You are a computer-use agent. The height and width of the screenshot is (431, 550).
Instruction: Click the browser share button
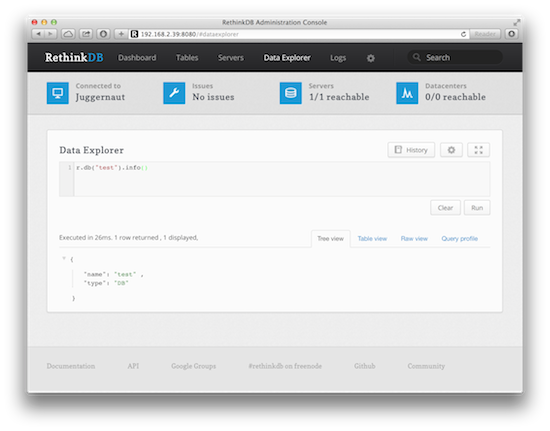86,34
